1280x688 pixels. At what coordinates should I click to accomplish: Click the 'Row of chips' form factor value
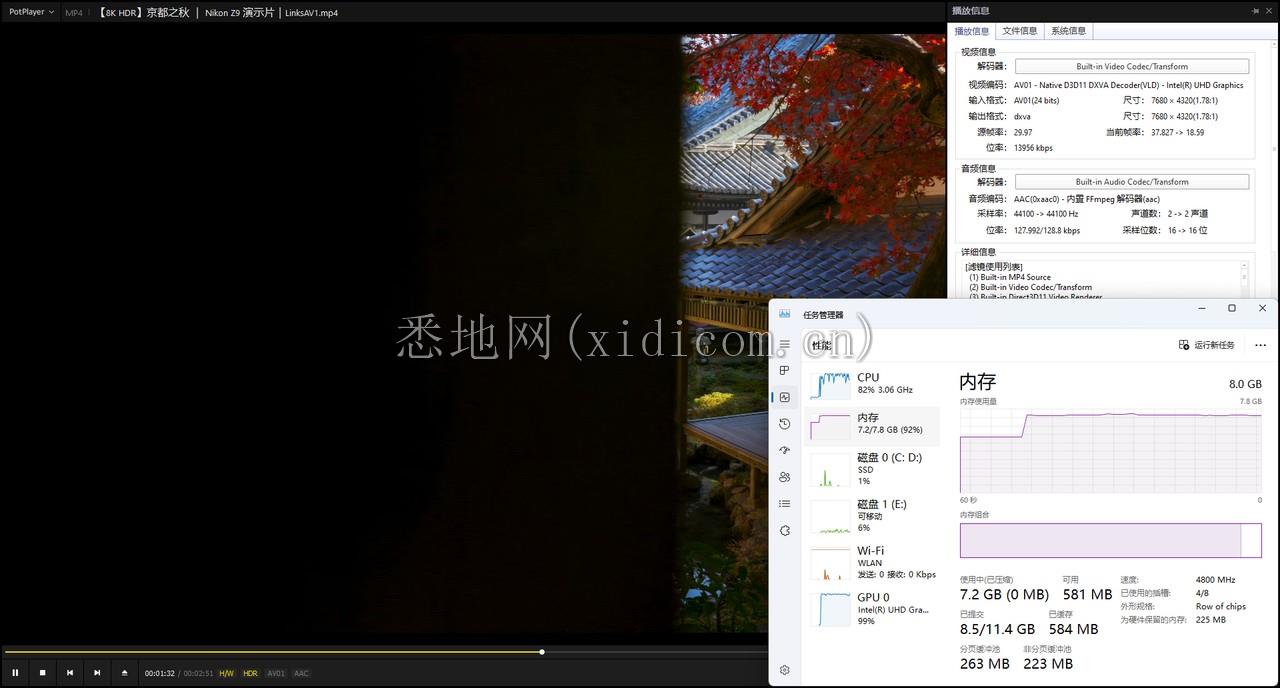click(1220, 606)
